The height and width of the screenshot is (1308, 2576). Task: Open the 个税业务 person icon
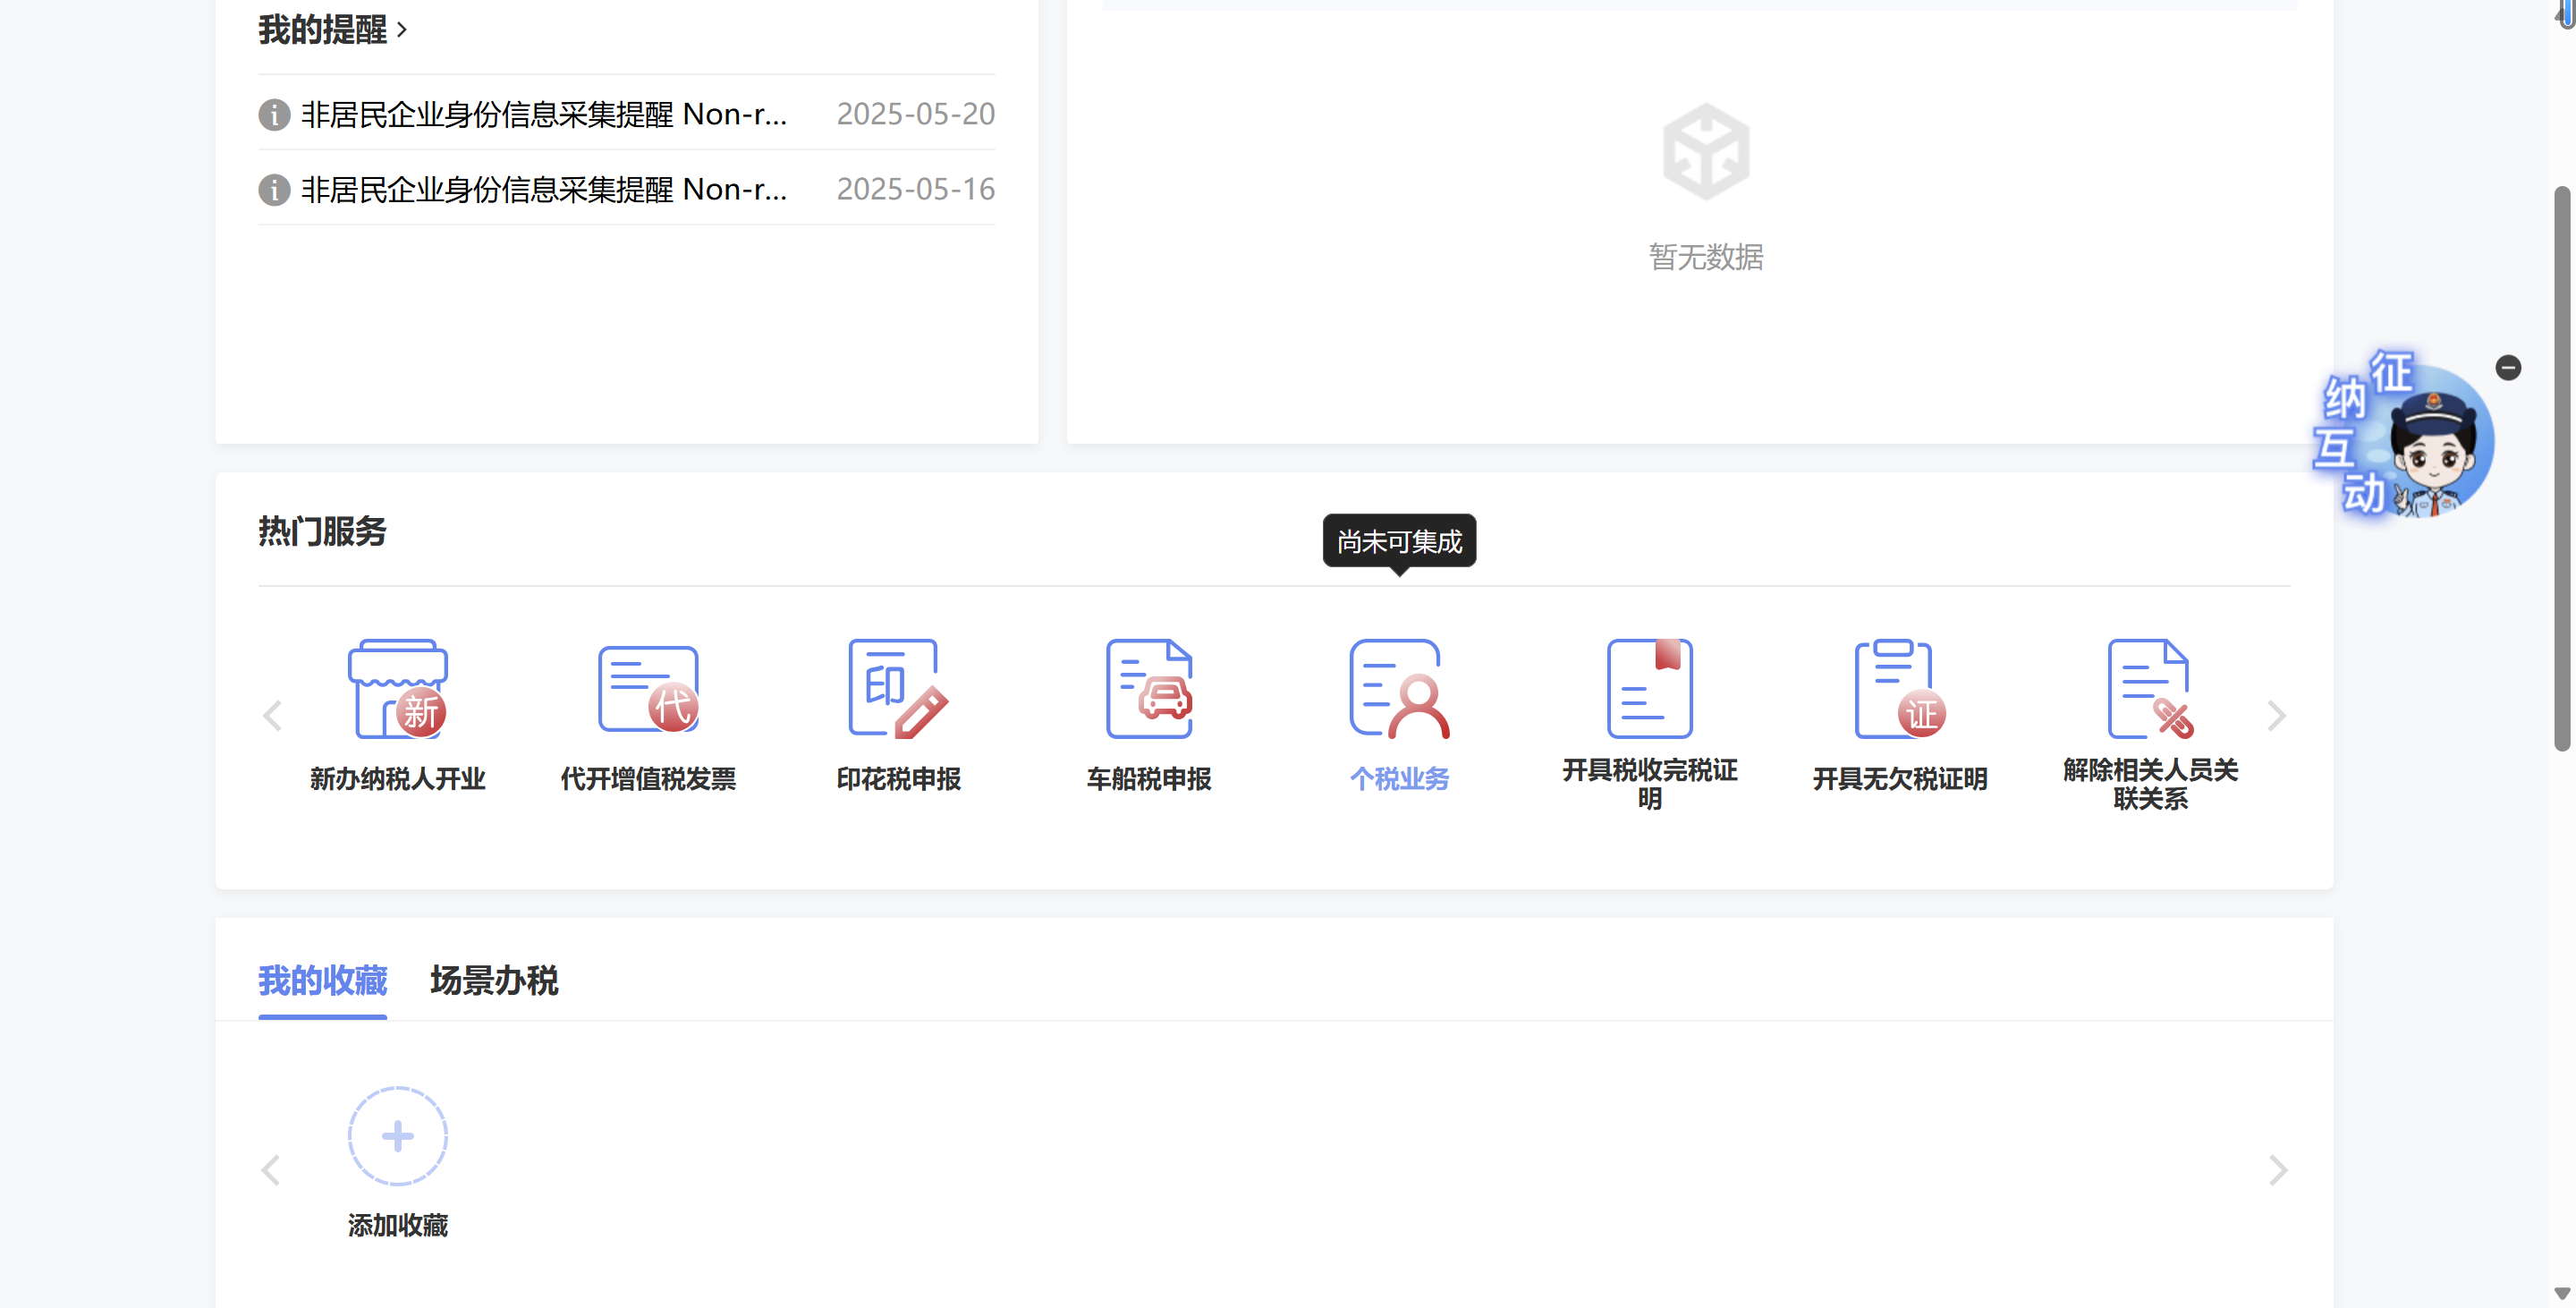tap(1398, 689)
